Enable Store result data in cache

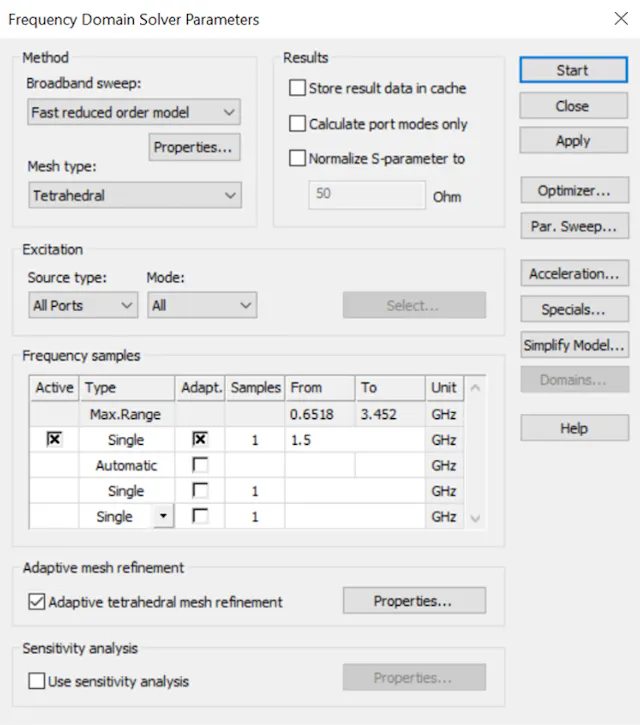[297, 88]
